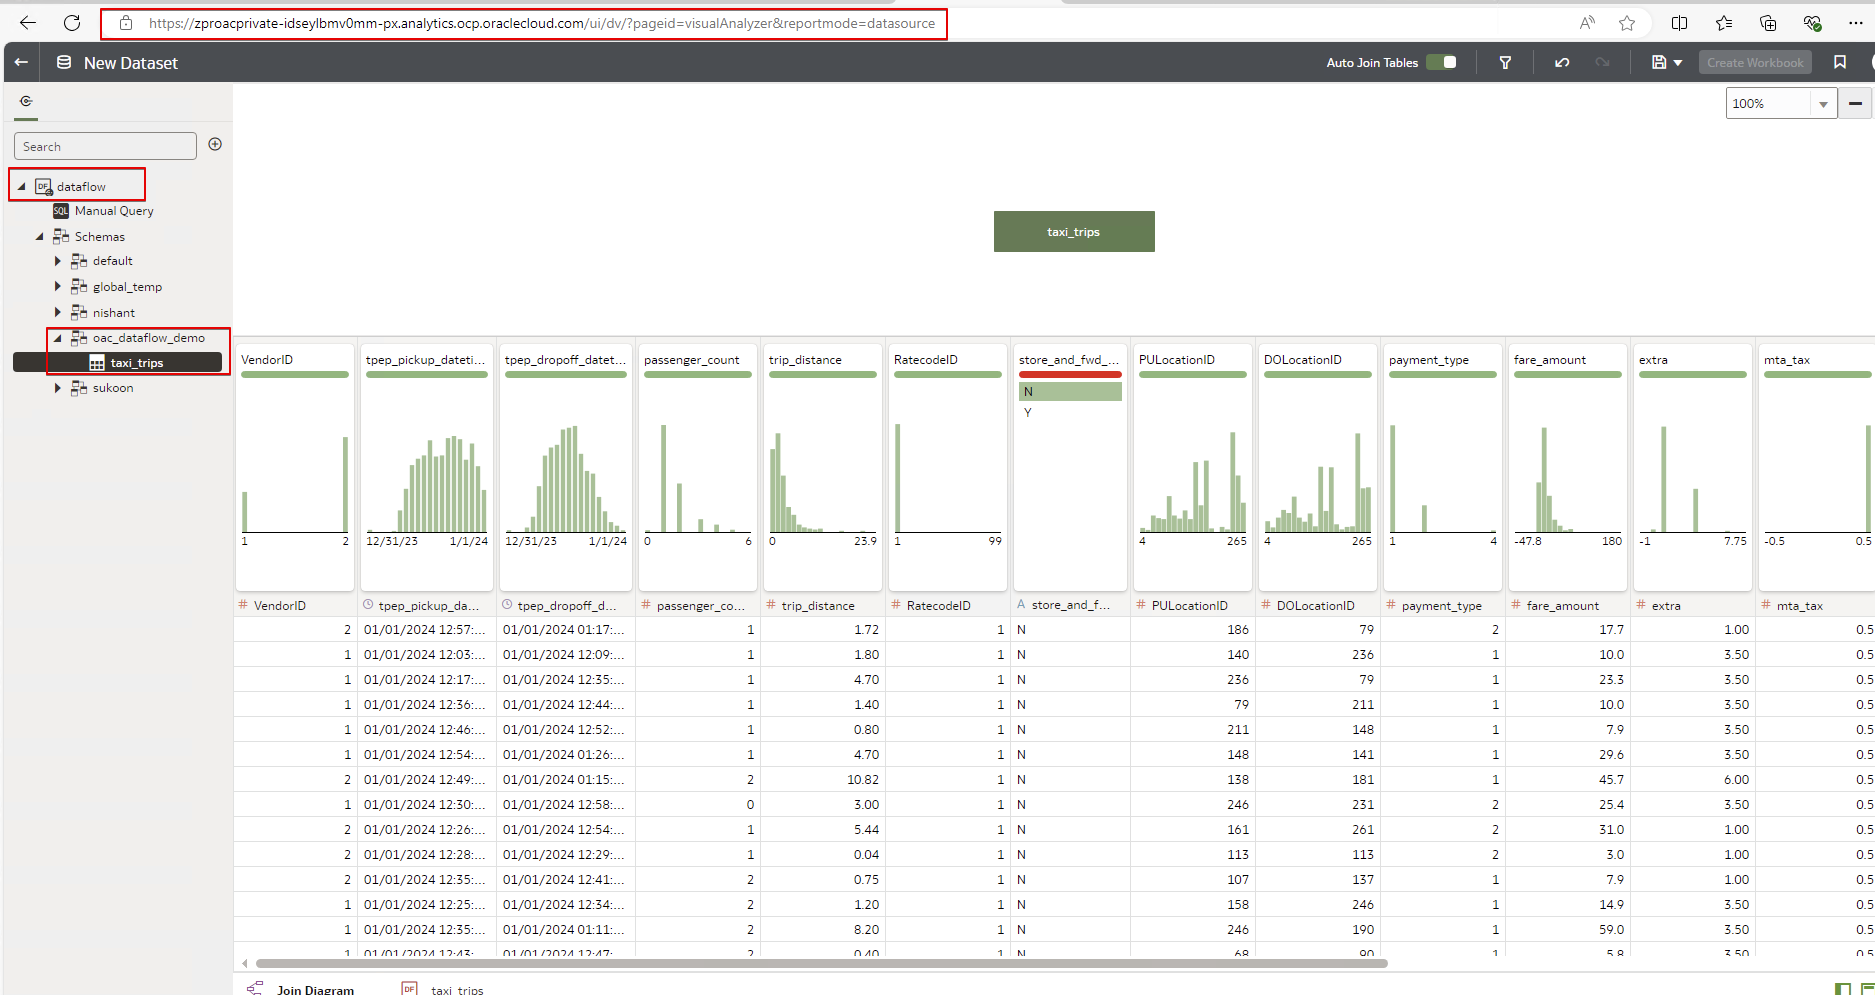Click the connections panel icon above Search
Viewport: 1875px width, 995px height.
click(x=26, y=101)
